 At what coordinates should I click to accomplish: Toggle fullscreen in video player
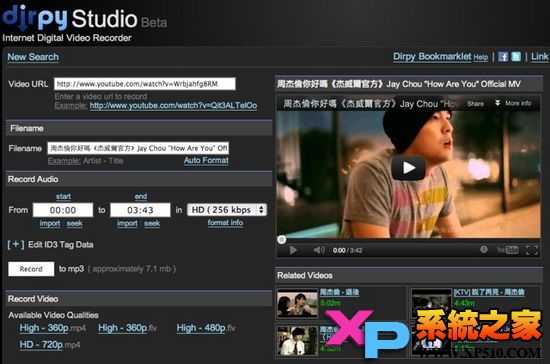click(532, 250)
